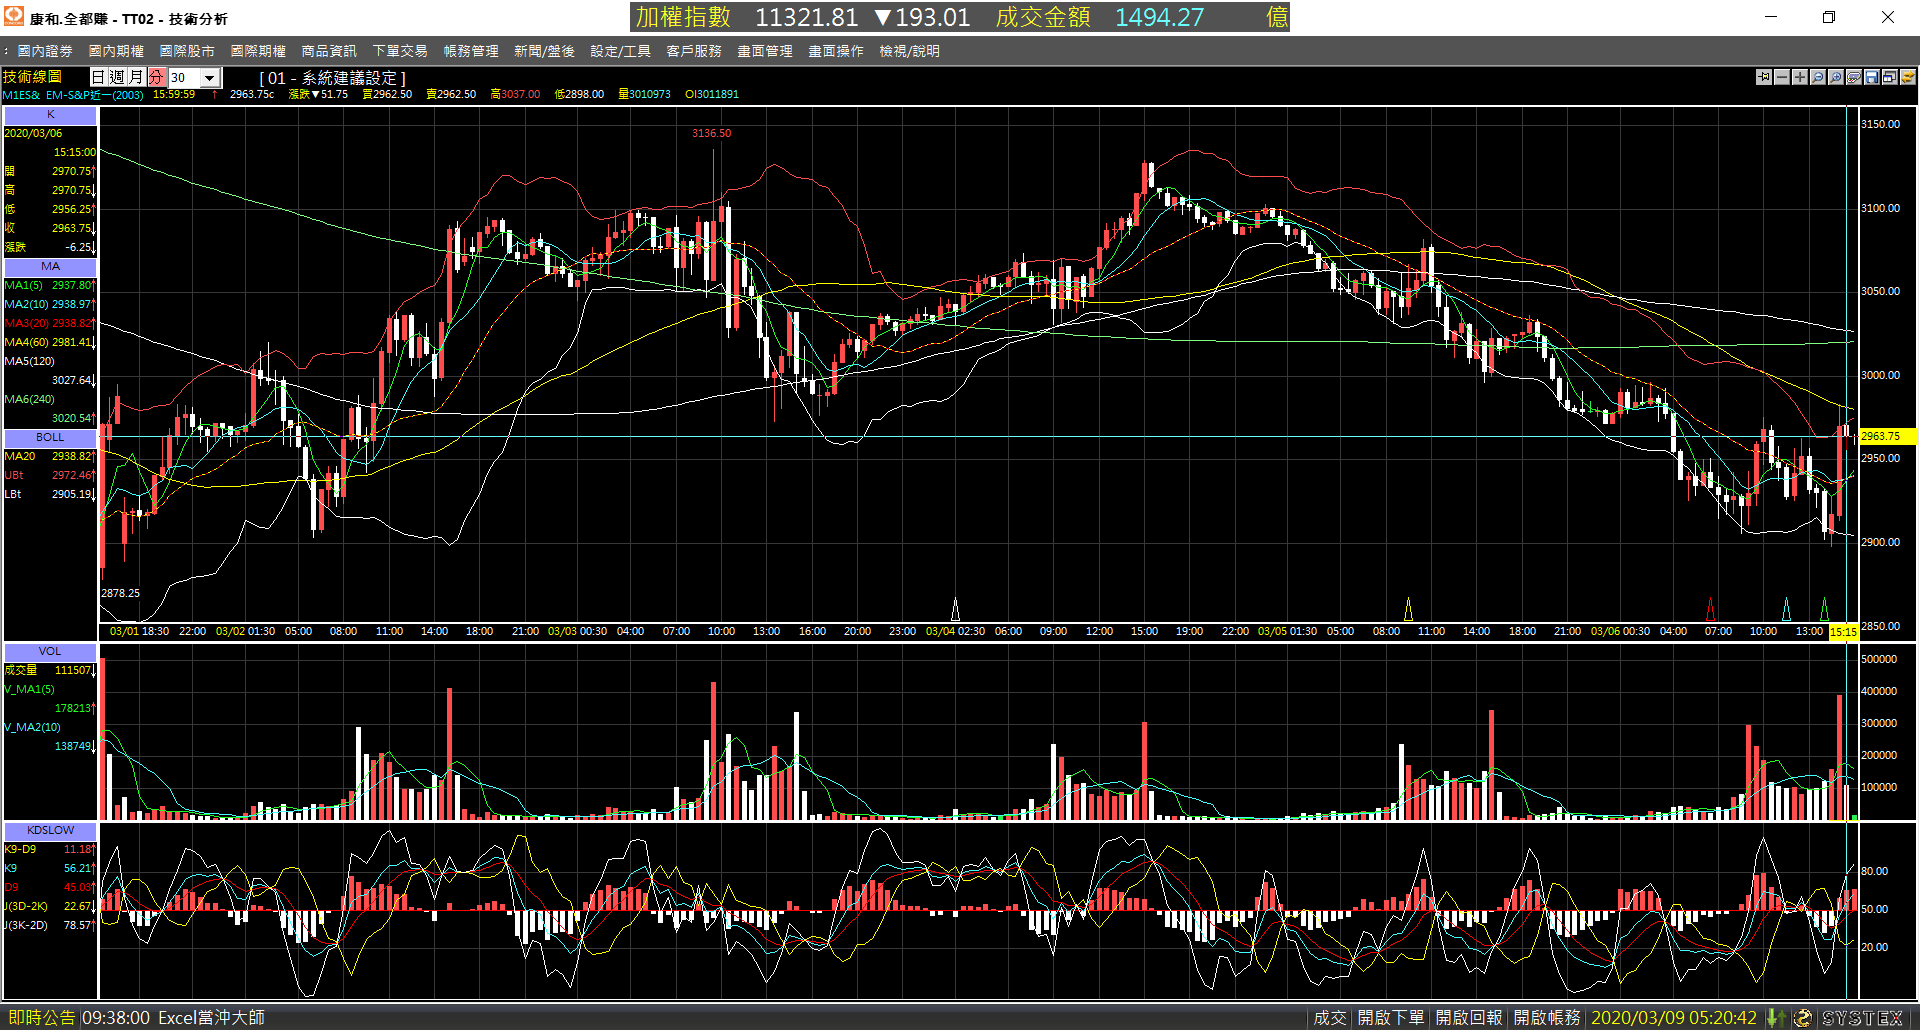The height and width of the screenshot is (1030, 1920).
Task: Select the 週 weekly period toggle
Action: (117, 77)
